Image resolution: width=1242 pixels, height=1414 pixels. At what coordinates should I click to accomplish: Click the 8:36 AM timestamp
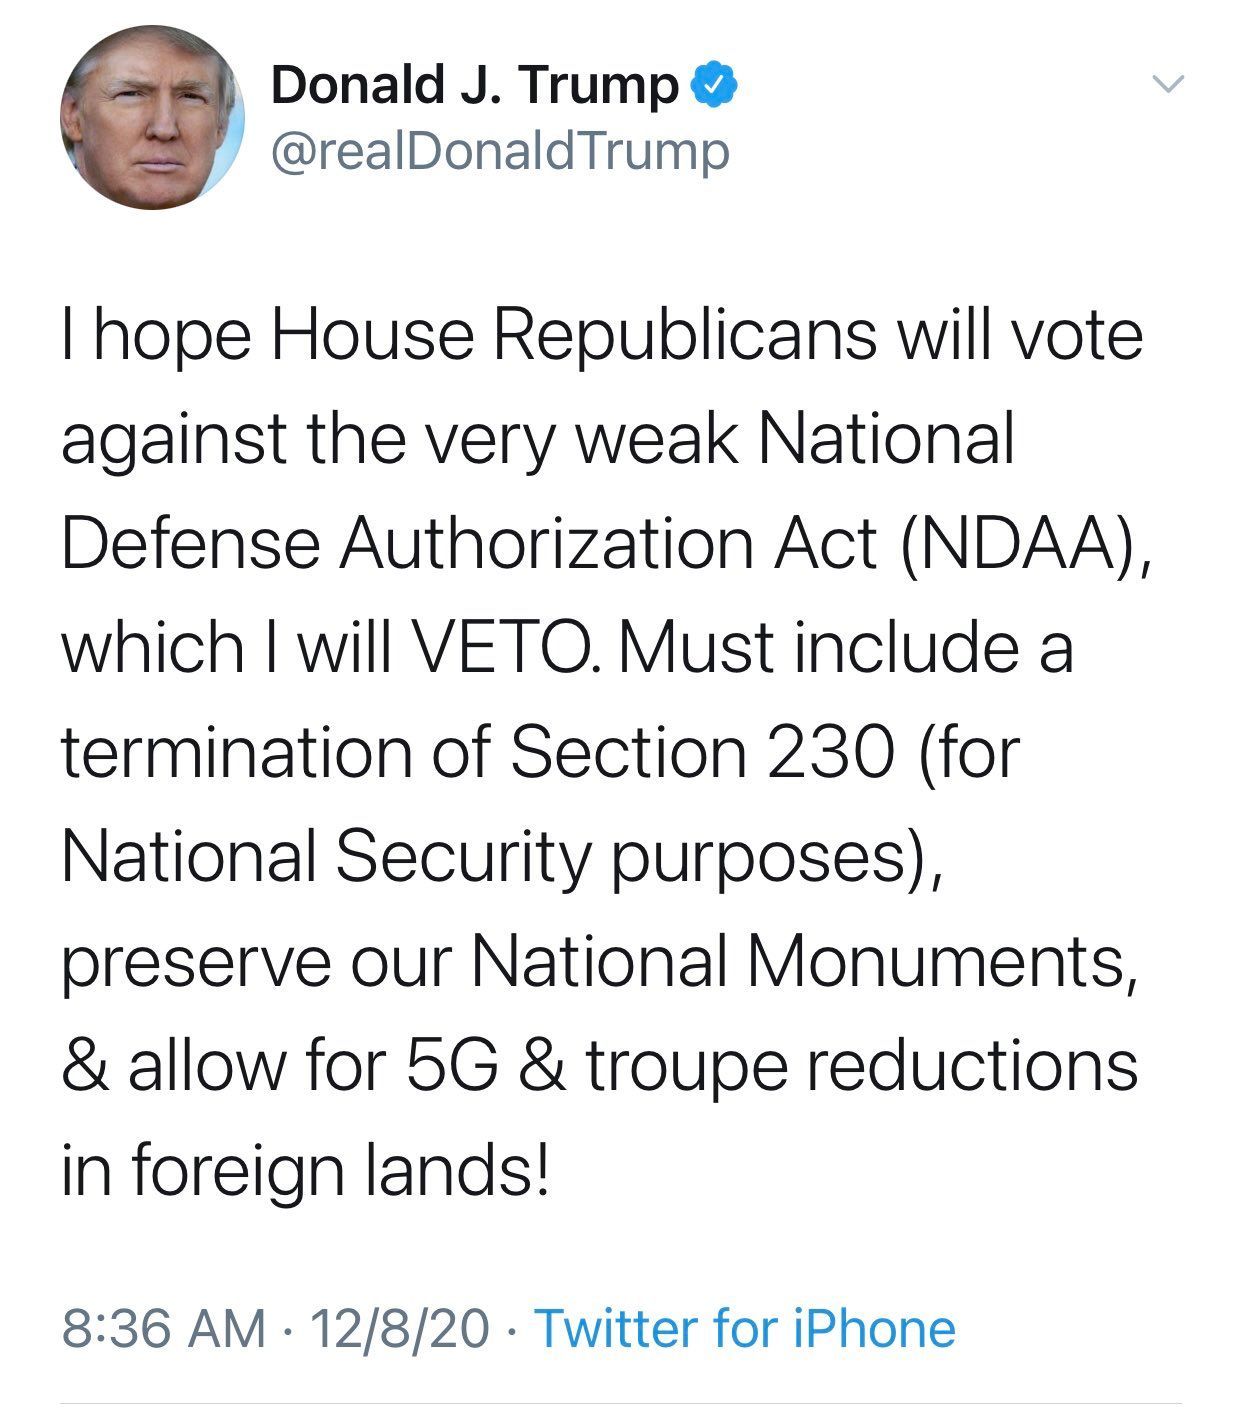[164, 1328]
